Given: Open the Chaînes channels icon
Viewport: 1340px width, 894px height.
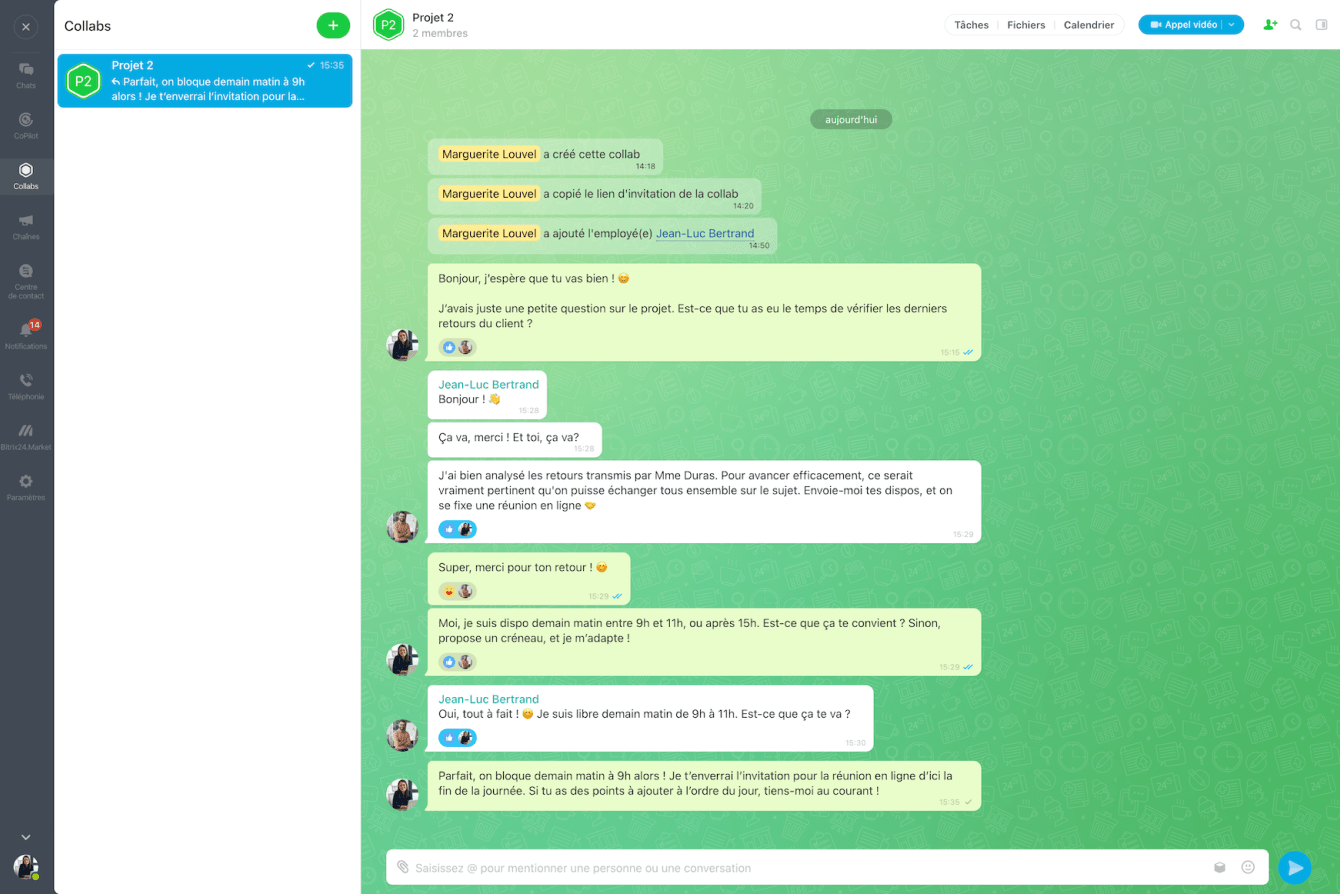Looking at the screenshot, I should click(26, 226).
